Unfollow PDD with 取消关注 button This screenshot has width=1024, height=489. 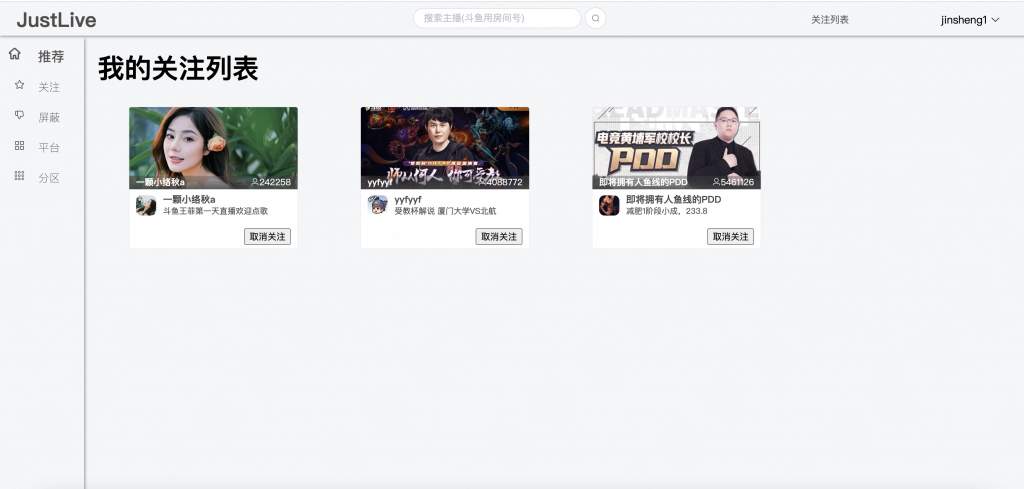pyautogui.click(x=730, y=237)
